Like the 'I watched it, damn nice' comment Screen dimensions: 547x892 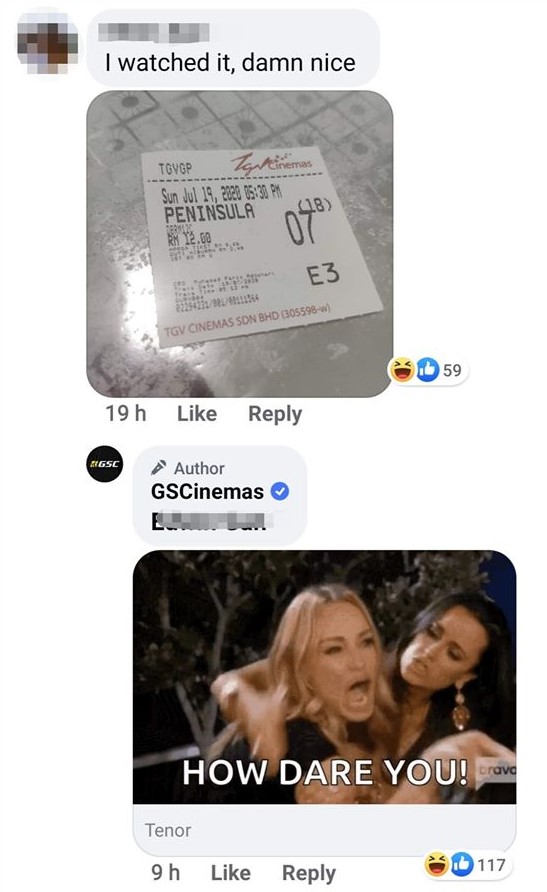[x=197, y=413]
